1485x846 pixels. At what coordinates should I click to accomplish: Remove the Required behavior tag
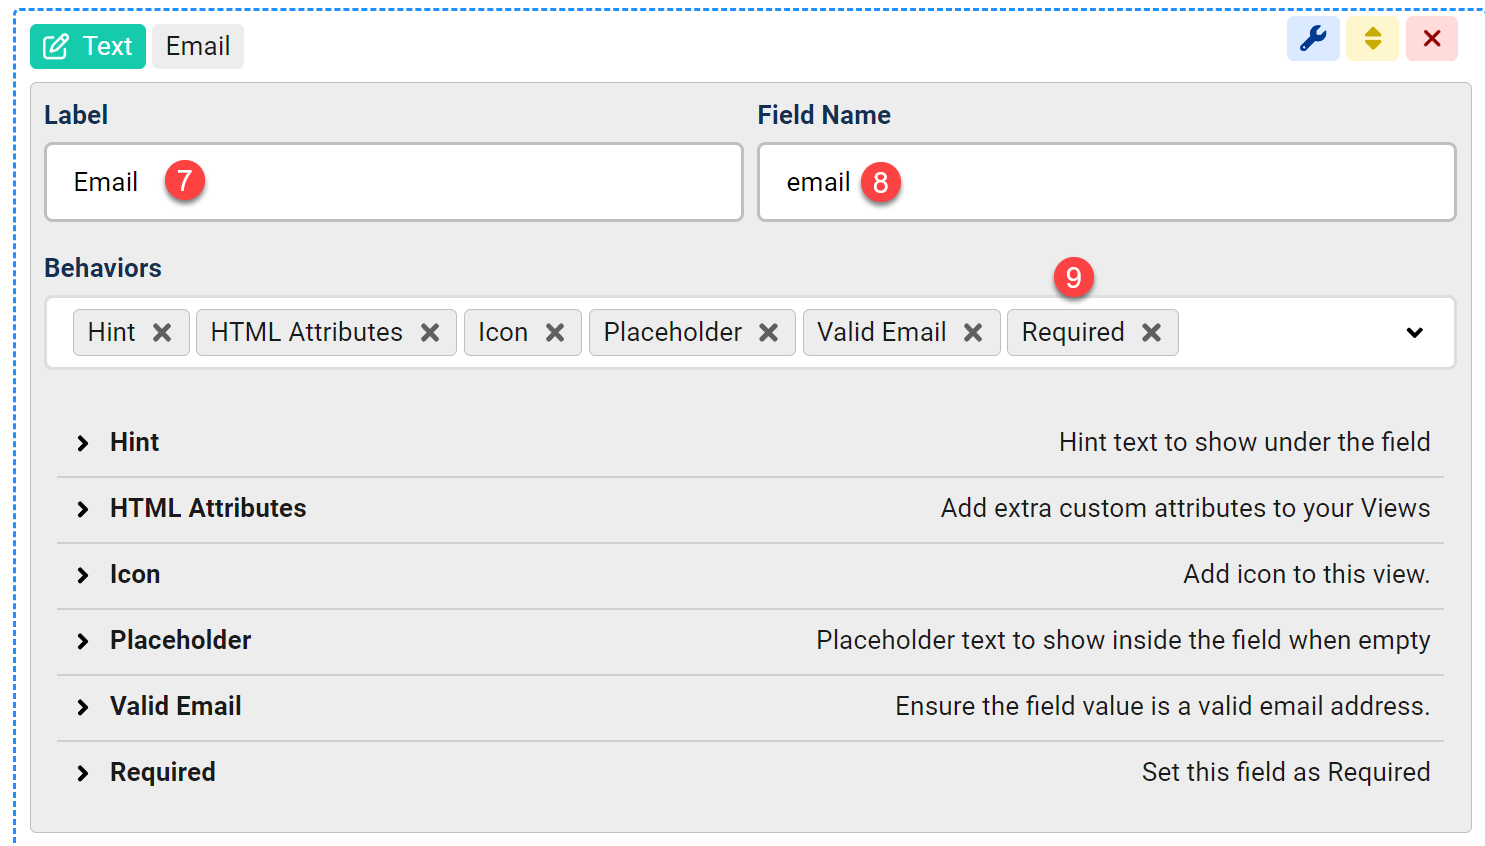point(1151,333)
